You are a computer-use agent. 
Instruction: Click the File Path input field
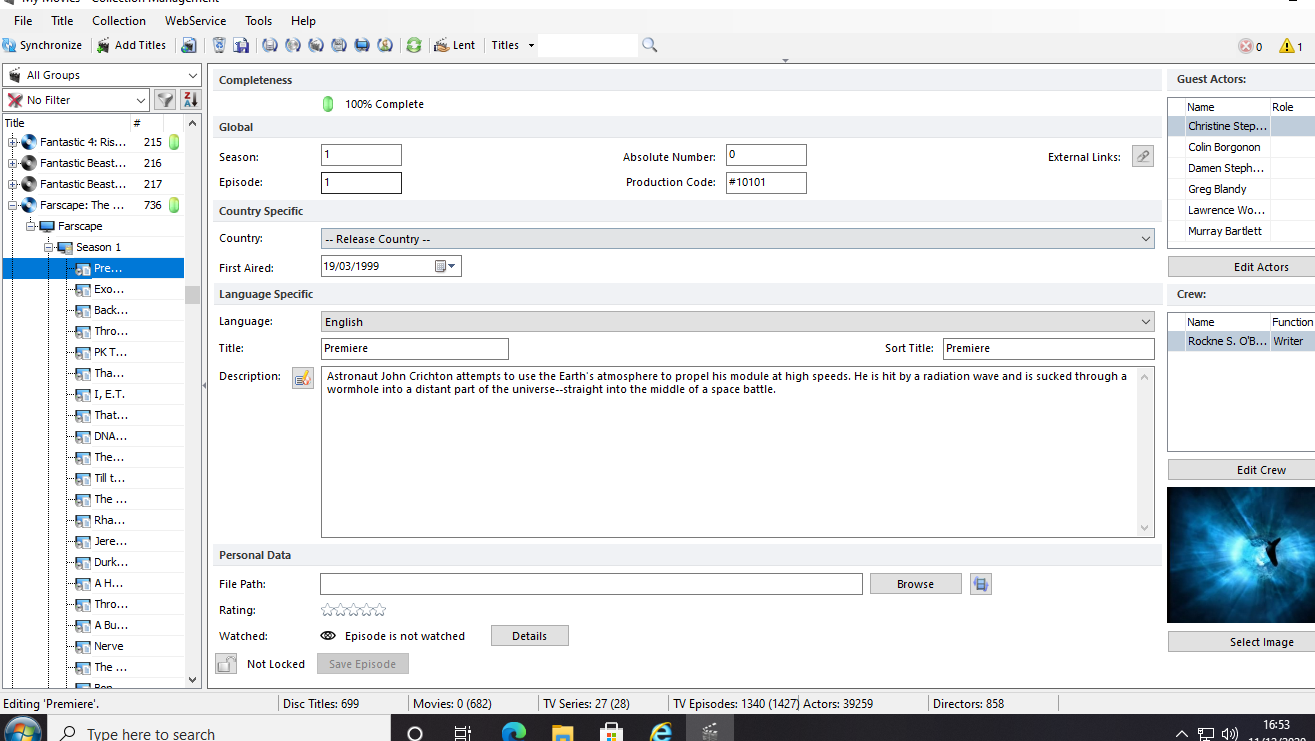(x=591, y=584)
